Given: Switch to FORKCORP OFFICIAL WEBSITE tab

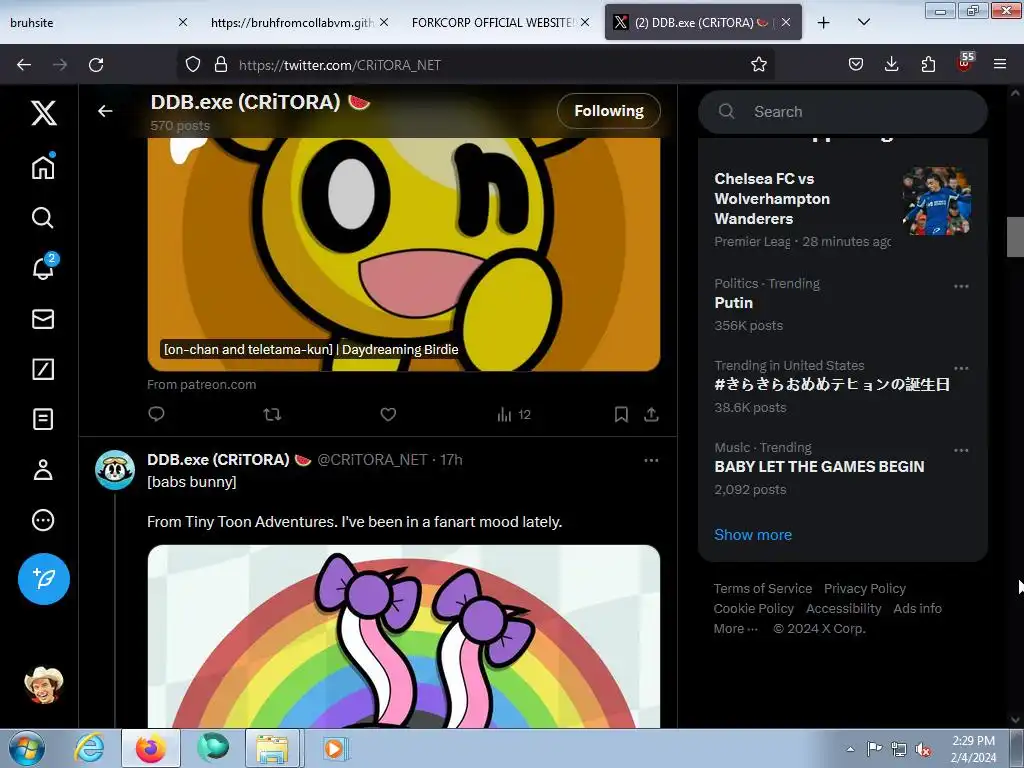Looking at the screenshot, I should point(493,22).
